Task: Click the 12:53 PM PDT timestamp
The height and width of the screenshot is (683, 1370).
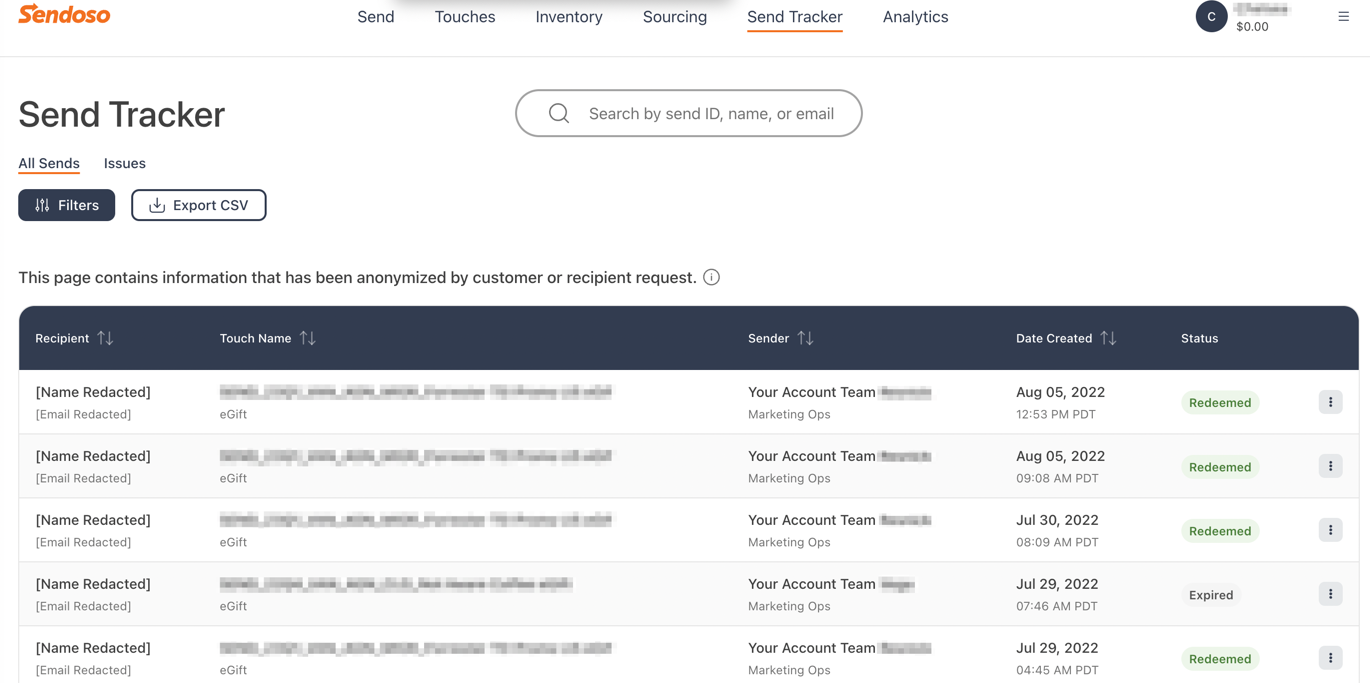Action: (x=1056, y=414)
